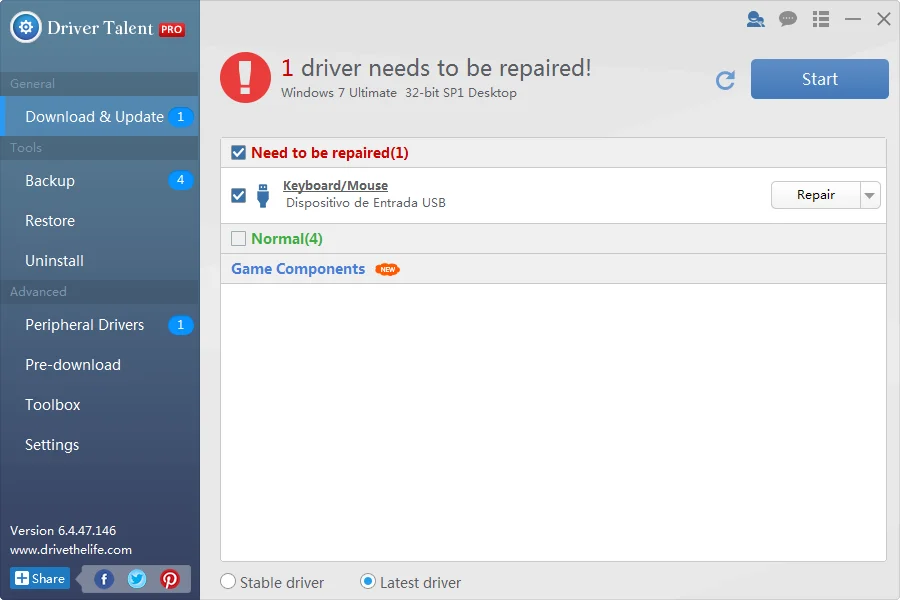Click the blue Share button
Image resolution: width=900 pixels, height=600 pixels.
pos(39,578)
